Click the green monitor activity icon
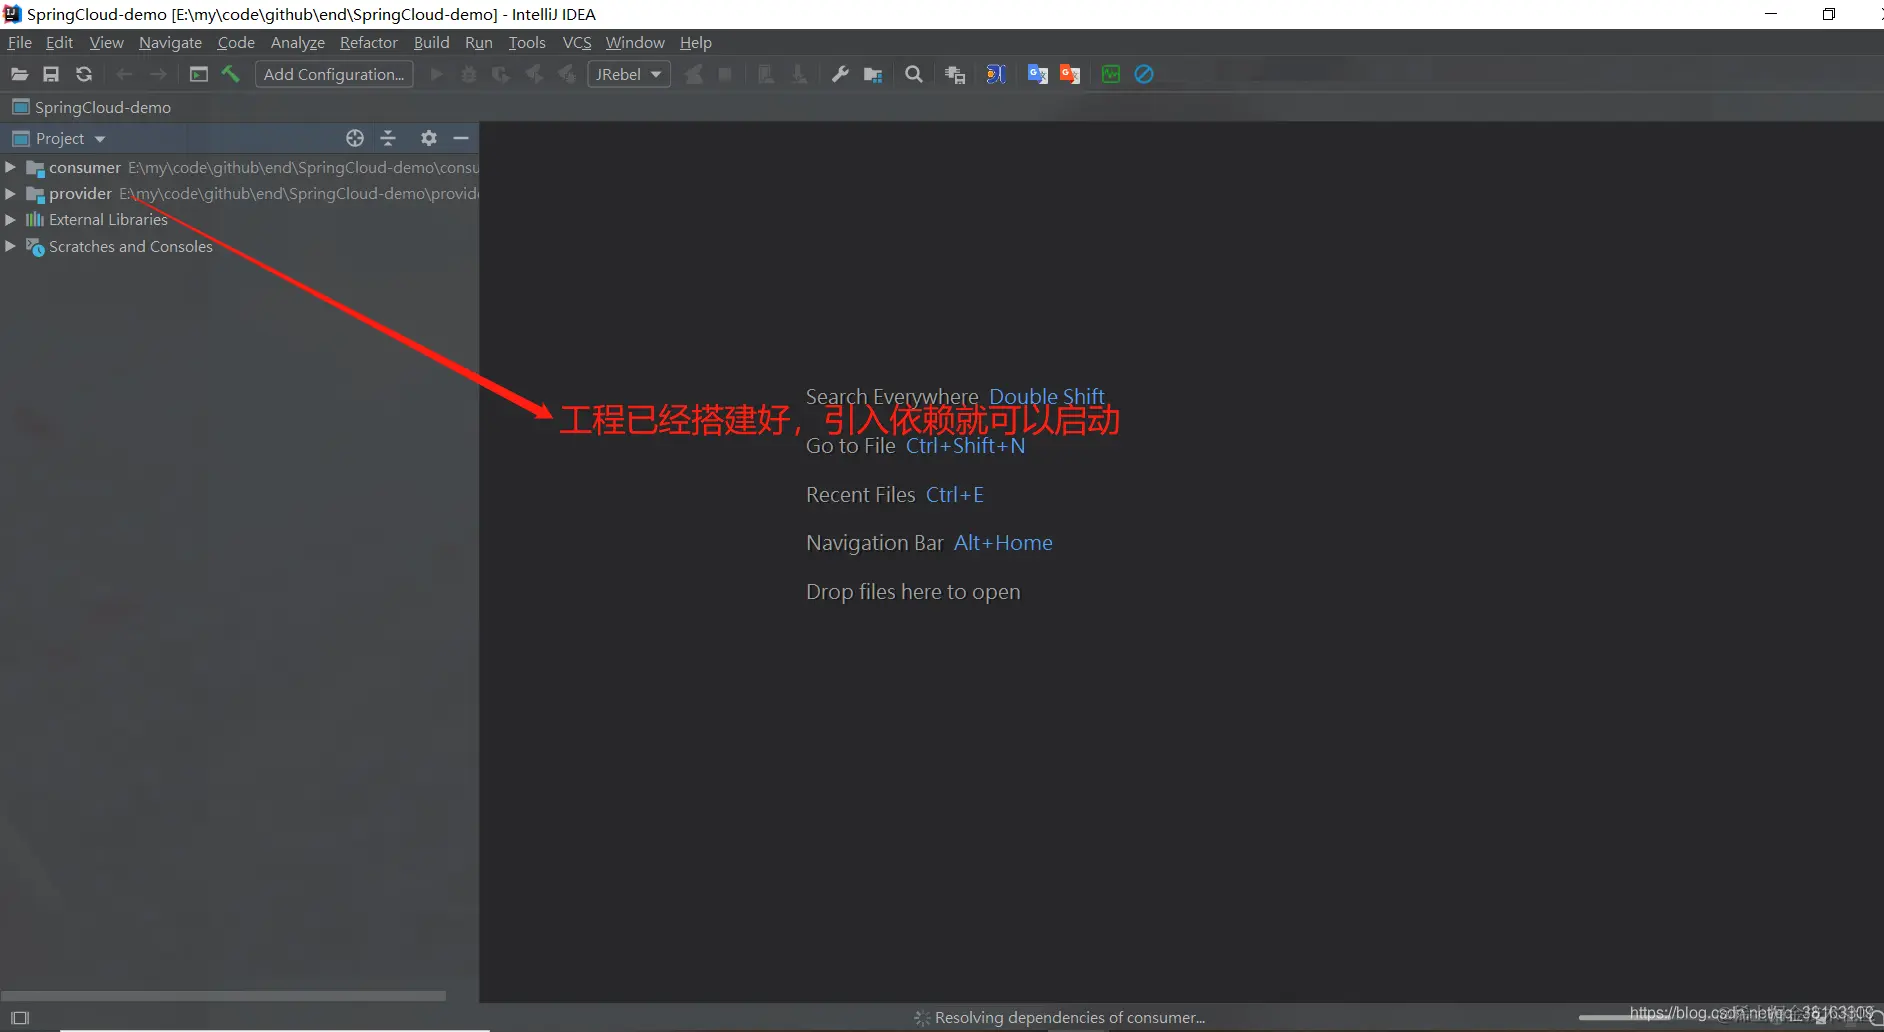The image size is (1884, 1032). tap(1110, 74)
